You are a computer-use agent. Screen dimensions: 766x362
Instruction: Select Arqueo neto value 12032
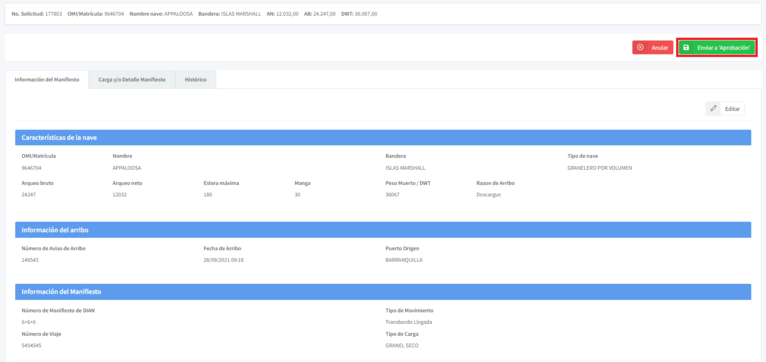(120, 194)
